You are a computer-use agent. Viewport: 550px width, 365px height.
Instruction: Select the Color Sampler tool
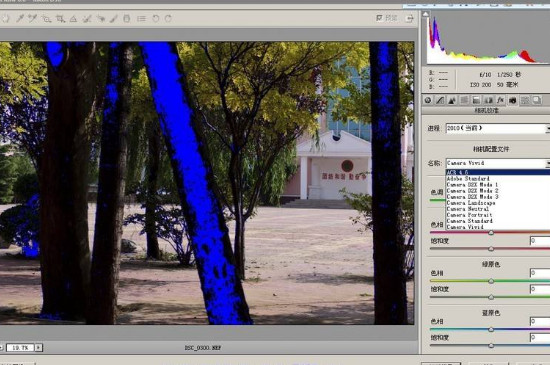(x=33, y=18)
